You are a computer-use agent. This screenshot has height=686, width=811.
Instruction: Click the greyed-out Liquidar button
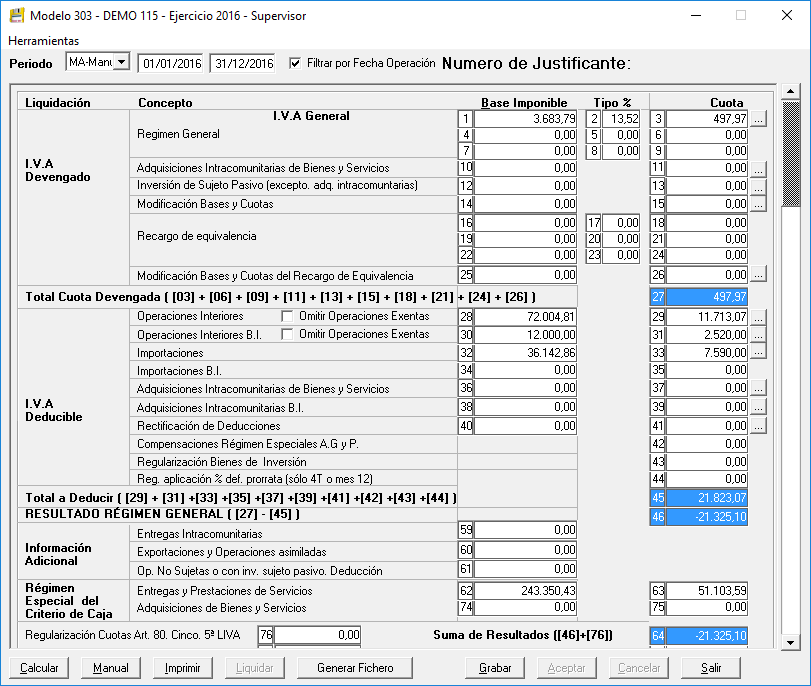click(x=254, y=668)
